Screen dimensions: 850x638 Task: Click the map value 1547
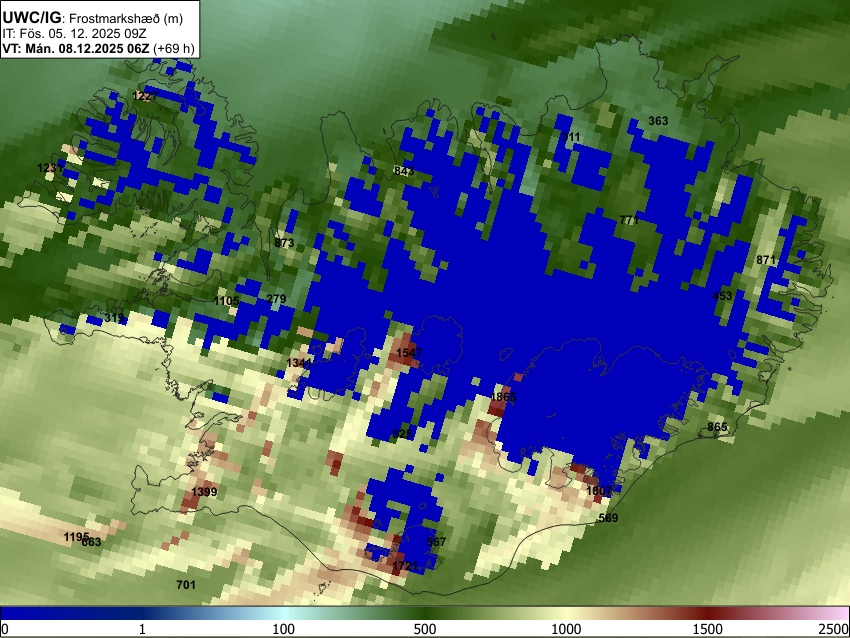click(x=409, y=353)
